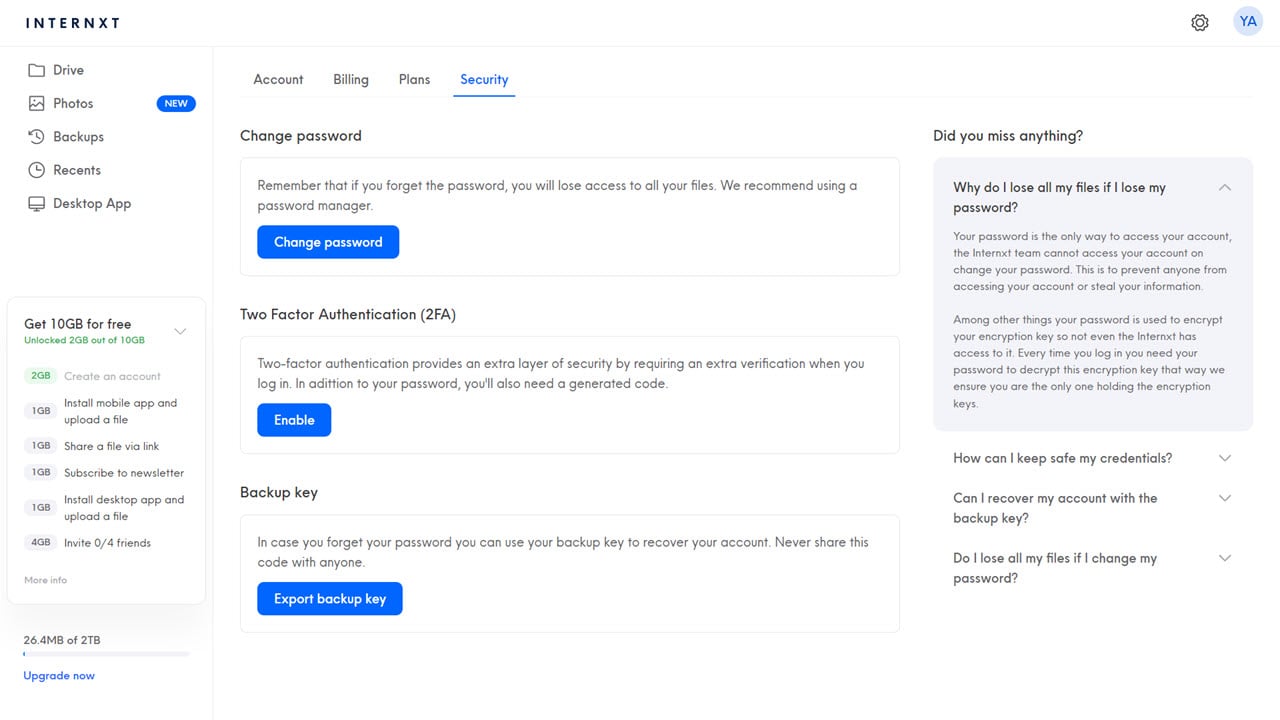Viewport: 1280px width, 720px height.
Task: Click the YA profile avatar
Action: (x=1247, y=20)
